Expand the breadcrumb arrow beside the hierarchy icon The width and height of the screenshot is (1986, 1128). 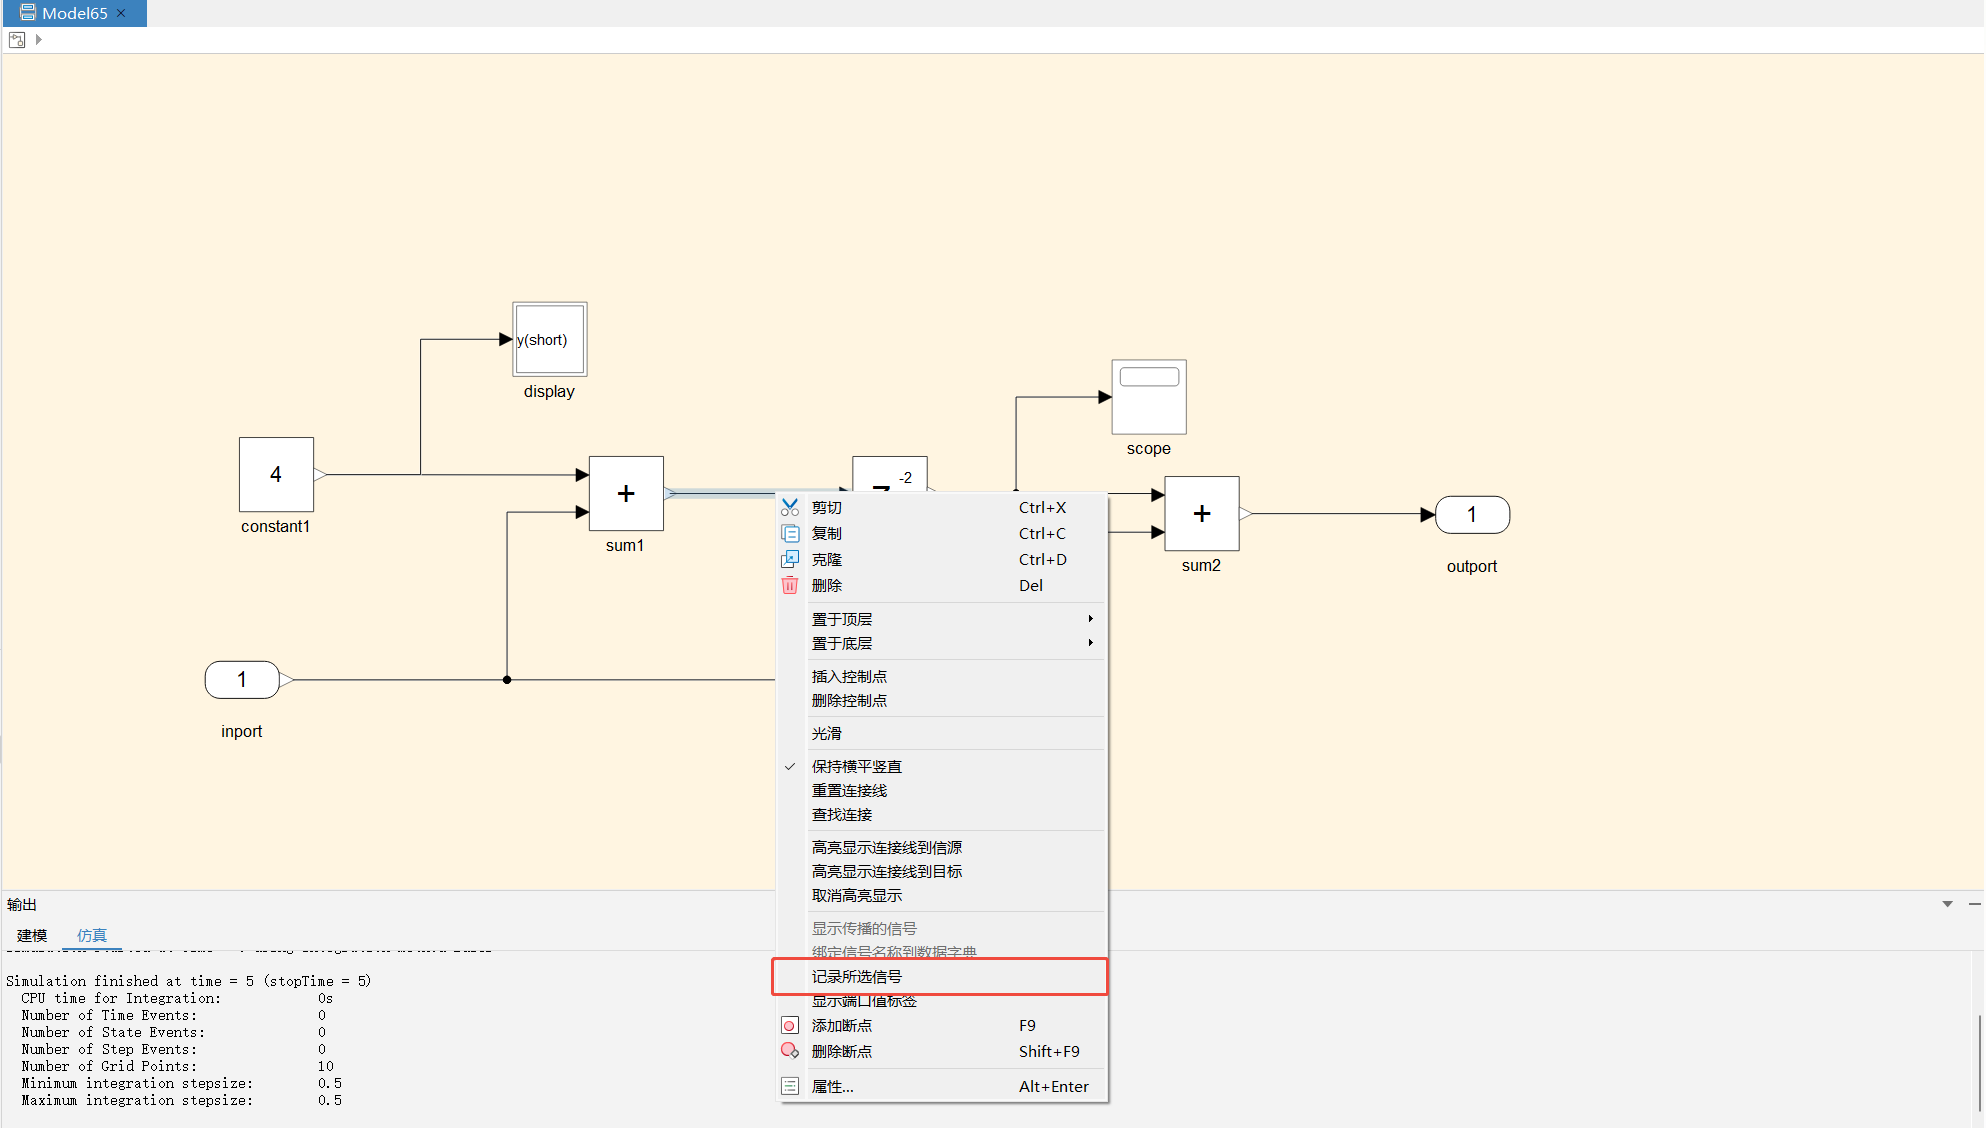pyautogui.click(x=39, y=40)
